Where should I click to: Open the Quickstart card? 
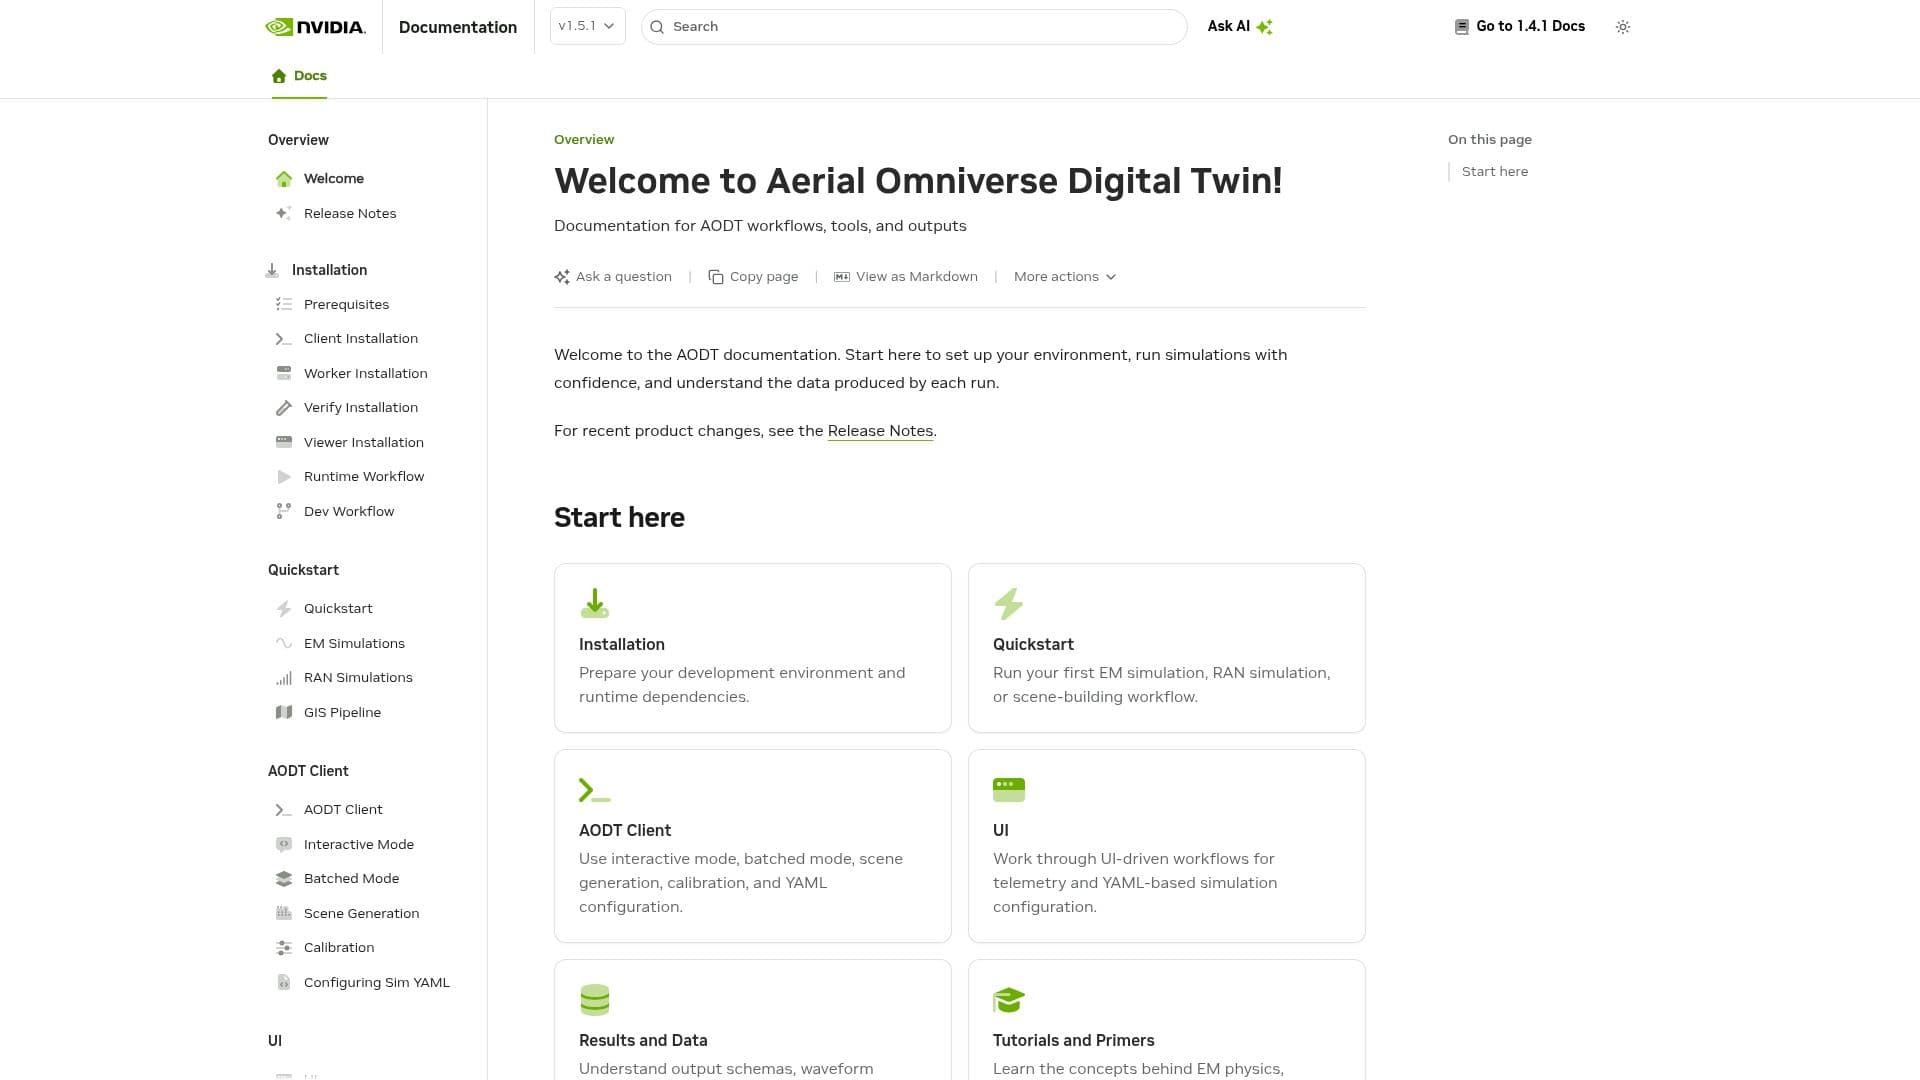tap(1166, 648)
